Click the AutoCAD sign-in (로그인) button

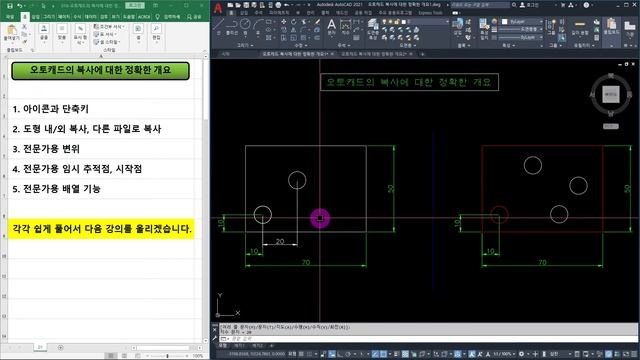529,5
